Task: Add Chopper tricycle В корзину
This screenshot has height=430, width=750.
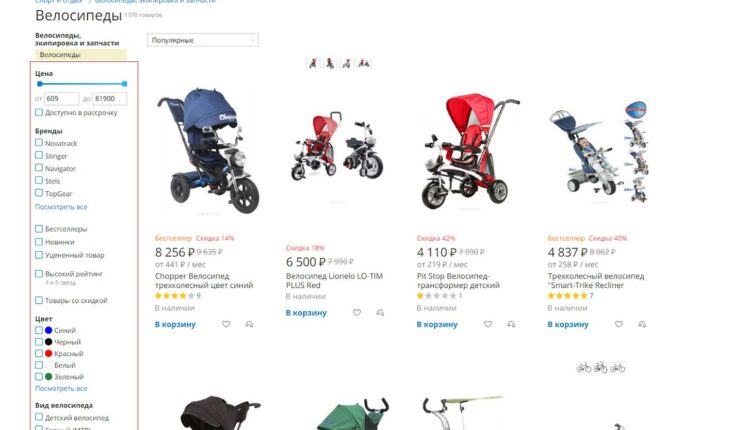Action: (x=175, y=324)
